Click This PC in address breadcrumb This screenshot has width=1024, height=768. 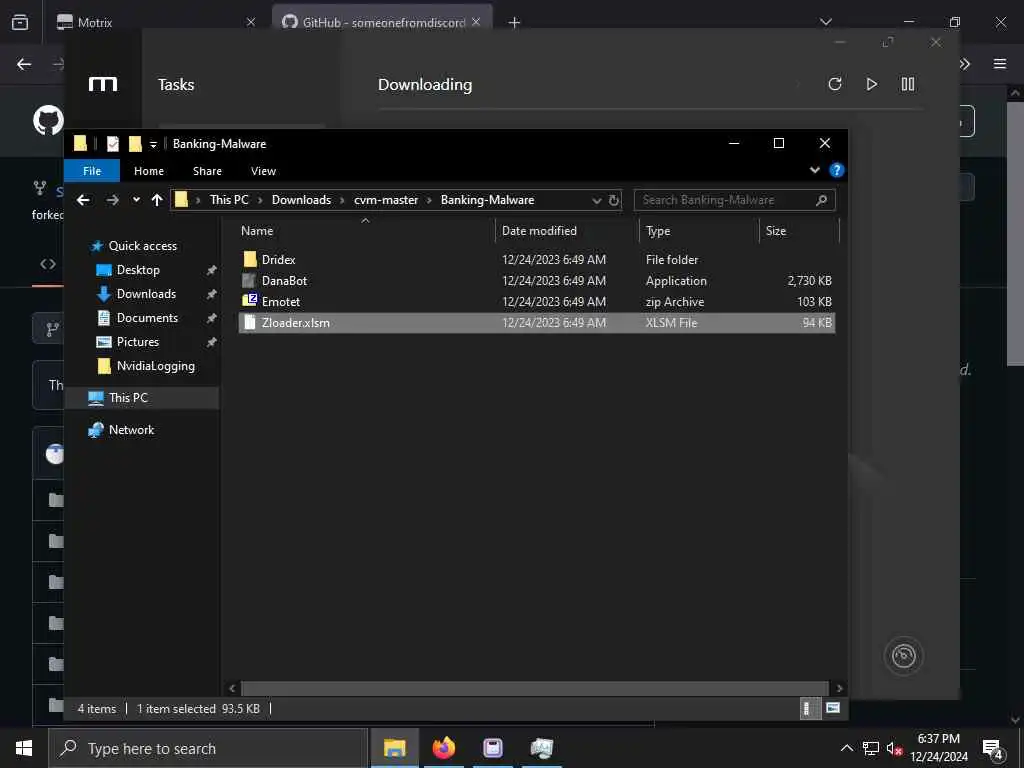click(229, 200)
